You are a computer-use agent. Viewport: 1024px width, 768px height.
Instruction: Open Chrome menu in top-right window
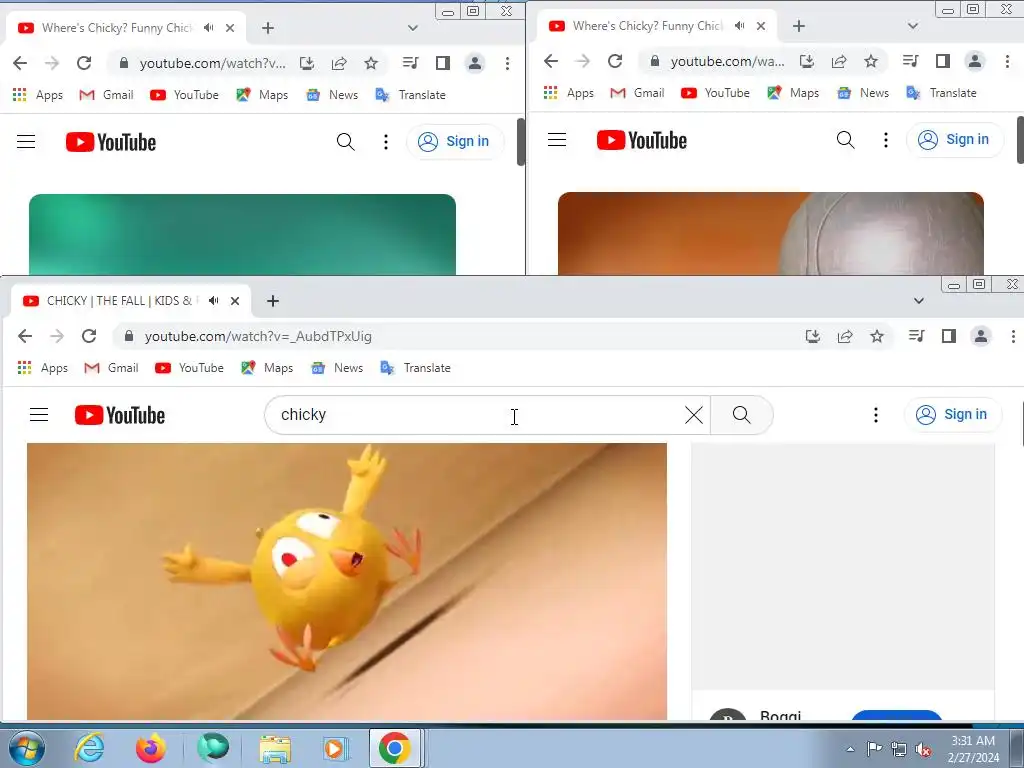point(1007,61)
